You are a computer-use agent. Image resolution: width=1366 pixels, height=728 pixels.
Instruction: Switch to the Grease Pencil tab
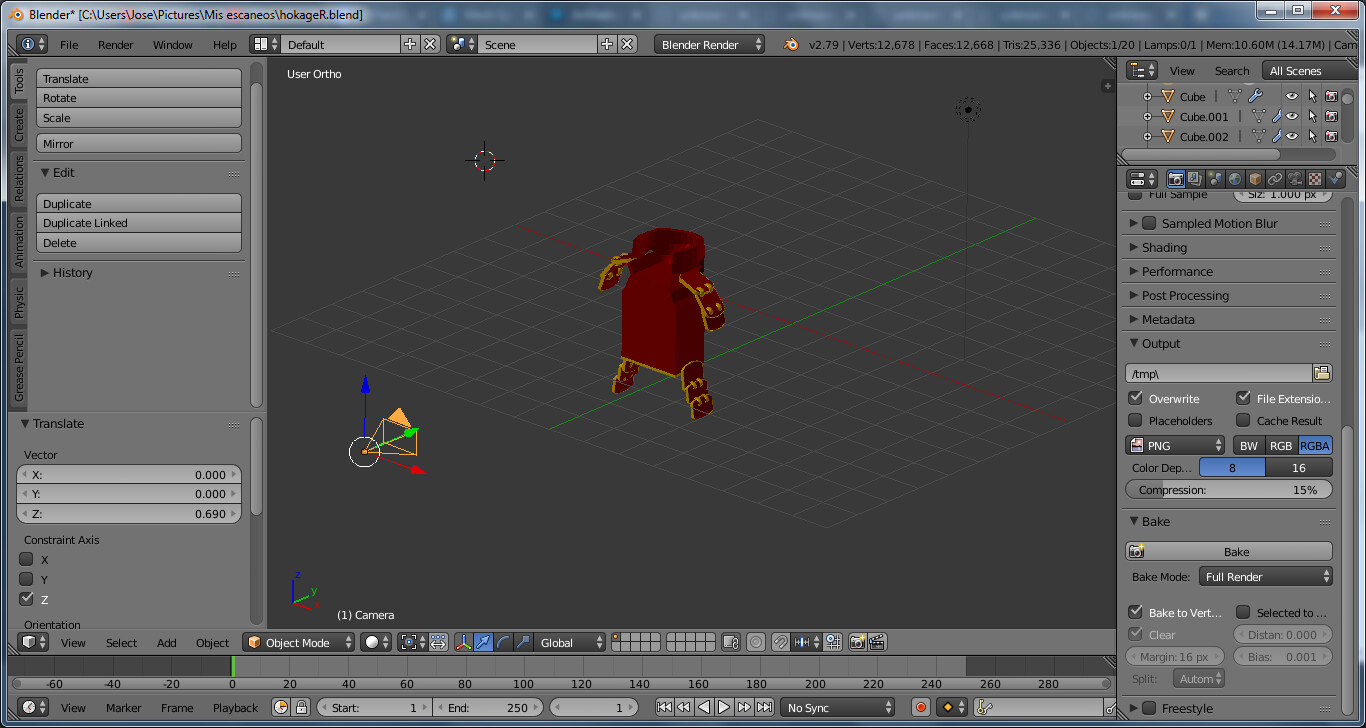pos(19,368)
